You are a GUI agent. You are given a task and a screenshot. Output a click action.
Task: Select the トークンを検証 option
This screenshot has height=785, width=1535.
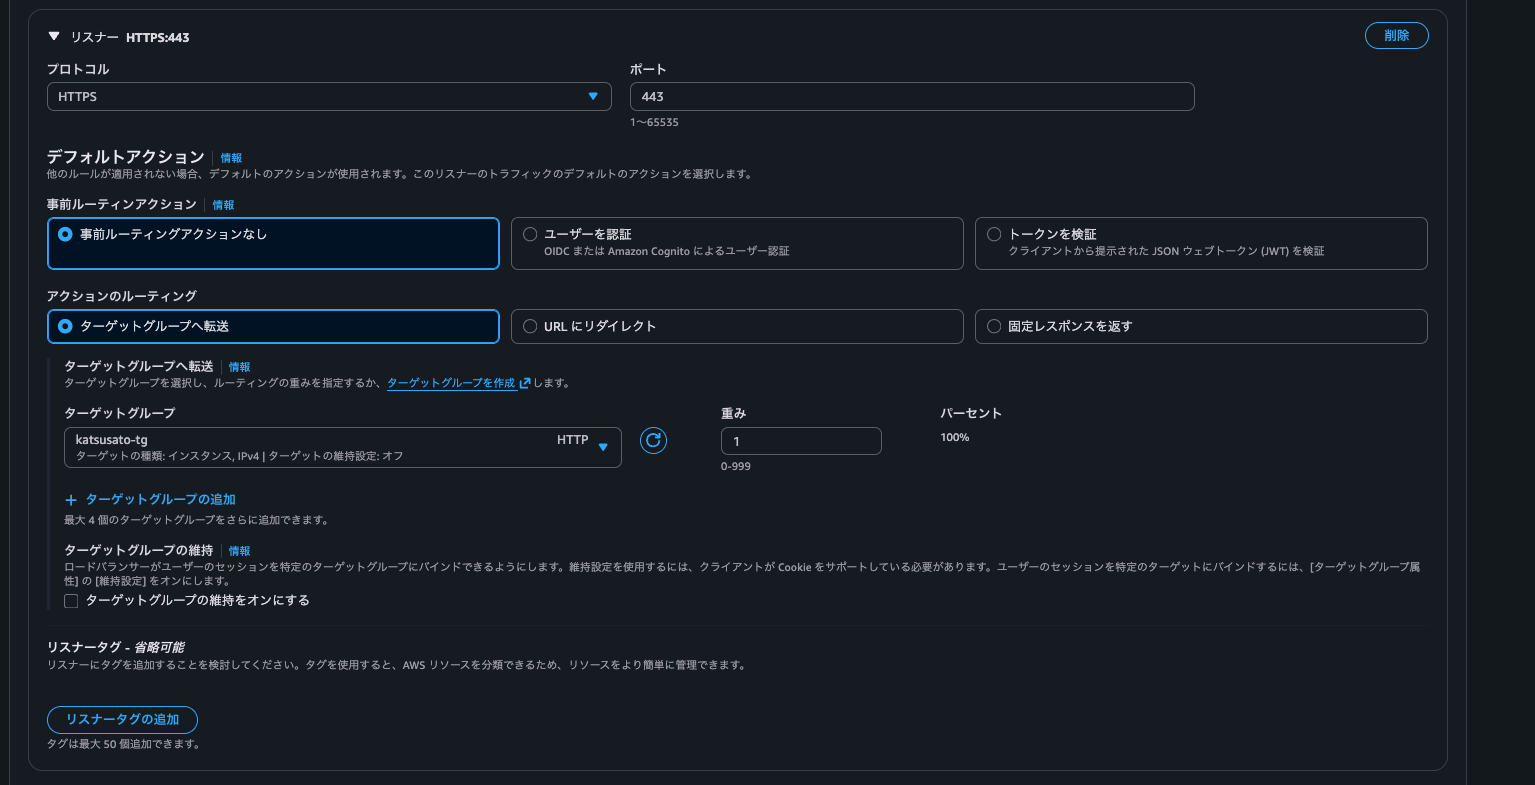point(994,233)
